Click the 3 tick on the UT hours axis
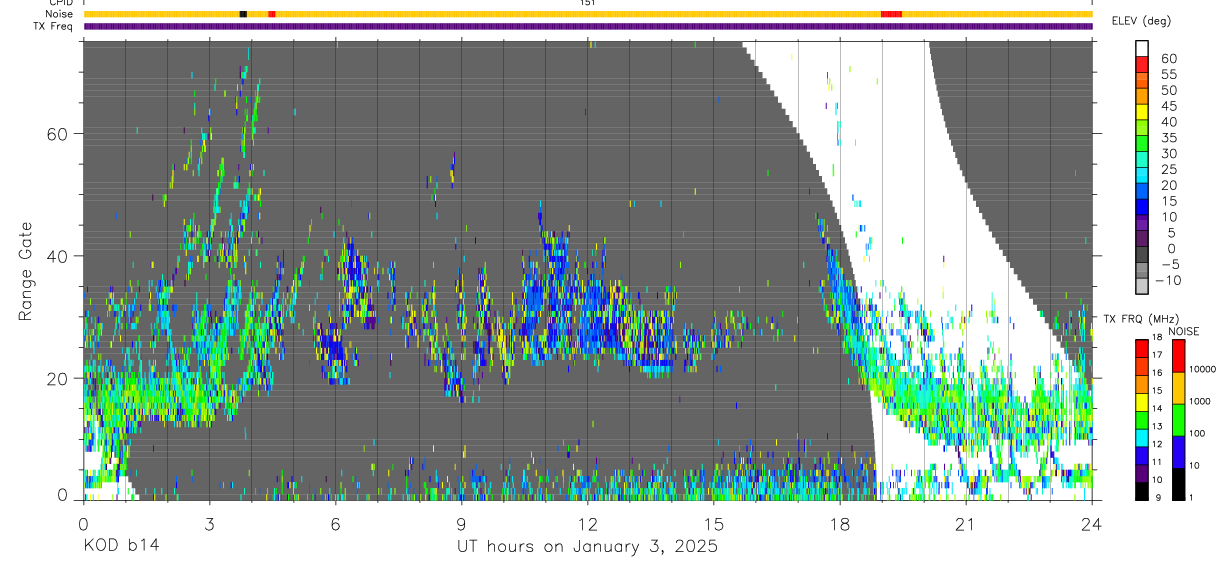1228x567 pixels. (209, 524)
